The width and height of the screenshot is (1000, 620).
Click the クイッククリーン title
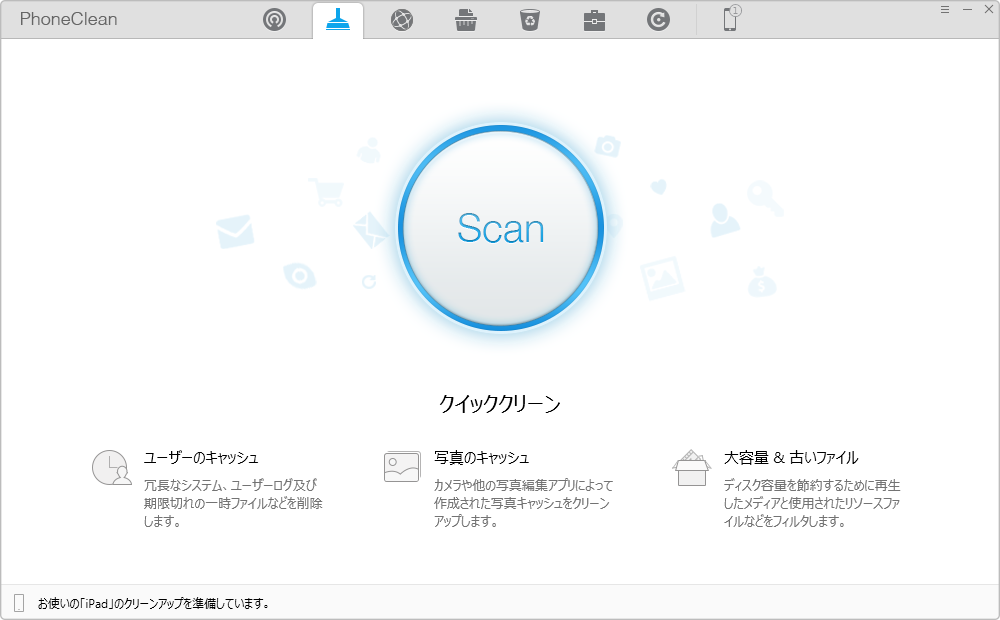(x=500, y=404)
